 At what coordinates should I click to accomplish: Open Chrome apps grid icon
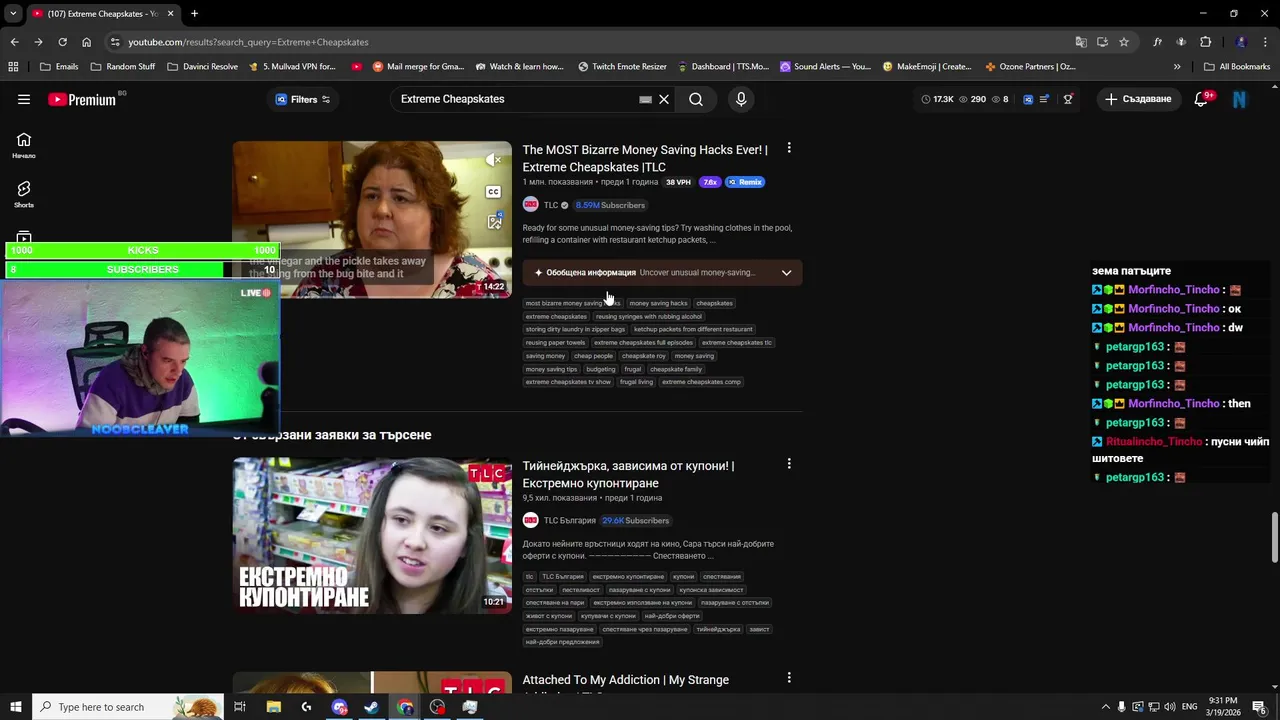pyautogui.click(x=13, y=67)
